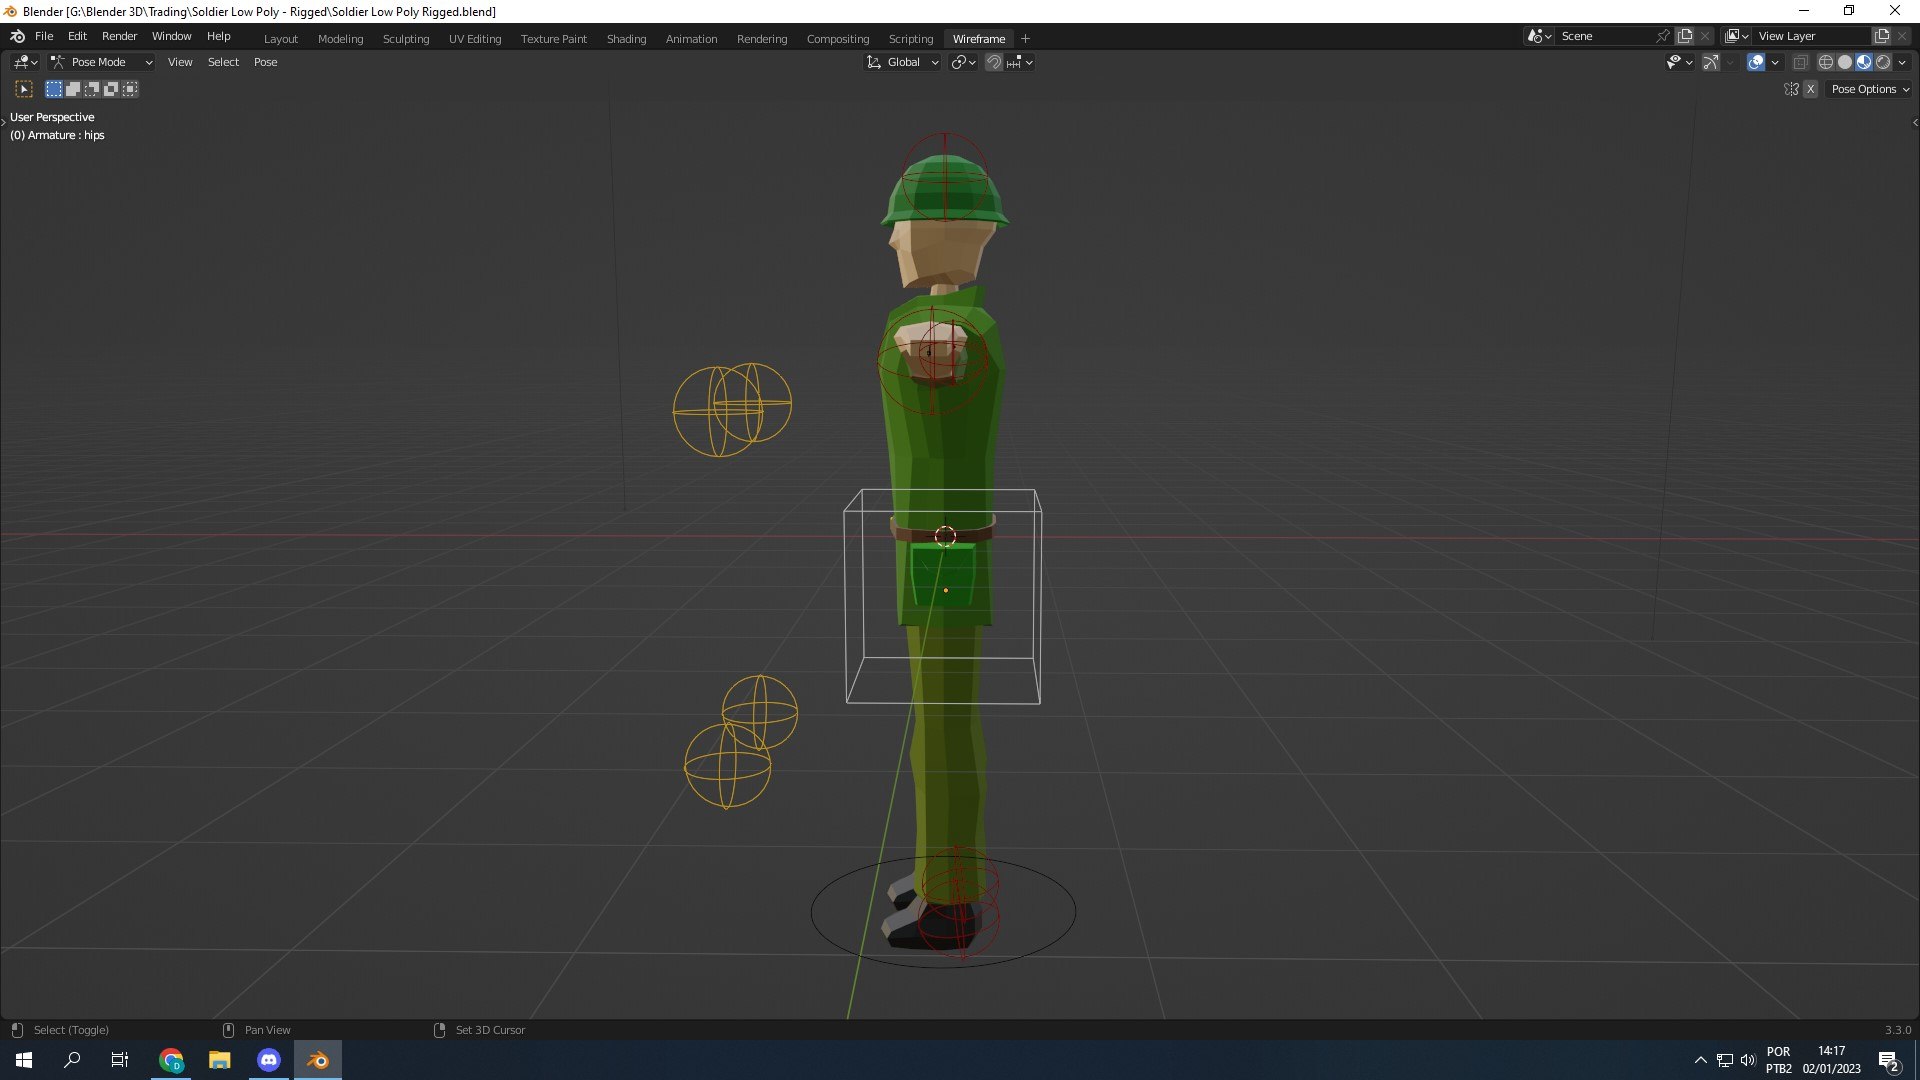The width and height of the screenshot is (1920, 1080).
Task: Click the View Layer name field
Action: (1810, 36)
